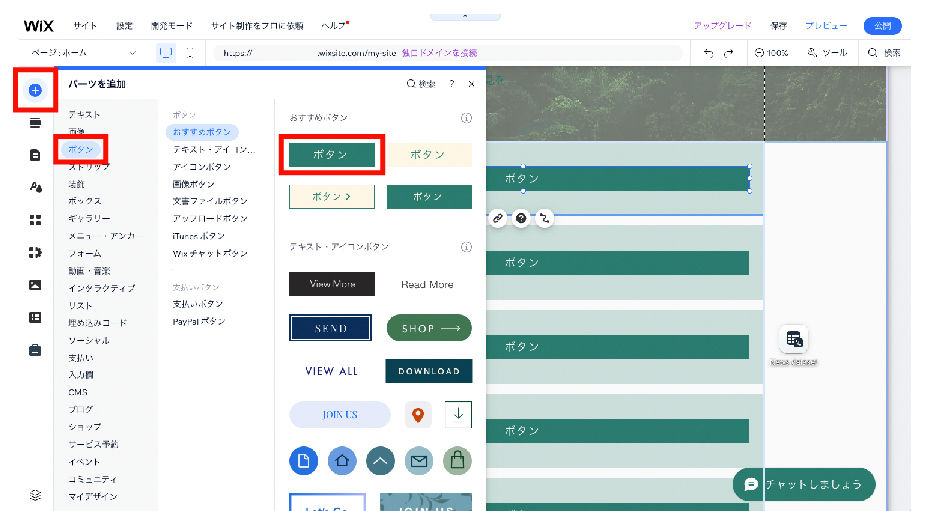
Task: Add the home circle icon button
Action: pos(342,461)
